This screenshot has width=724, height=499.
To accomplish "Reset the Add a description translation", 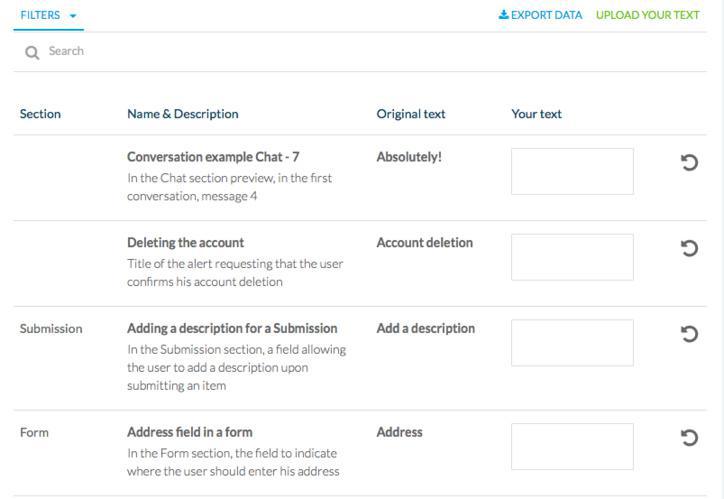I will coord(688,334).
